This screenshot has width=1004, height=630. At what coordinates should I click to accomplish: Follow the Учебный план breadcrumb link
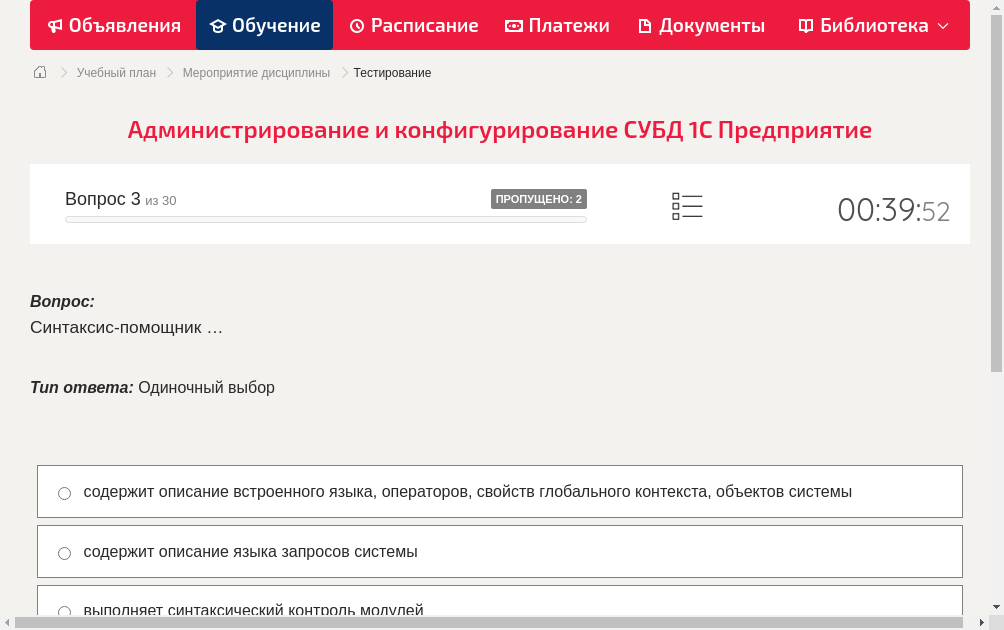(114, 72)
